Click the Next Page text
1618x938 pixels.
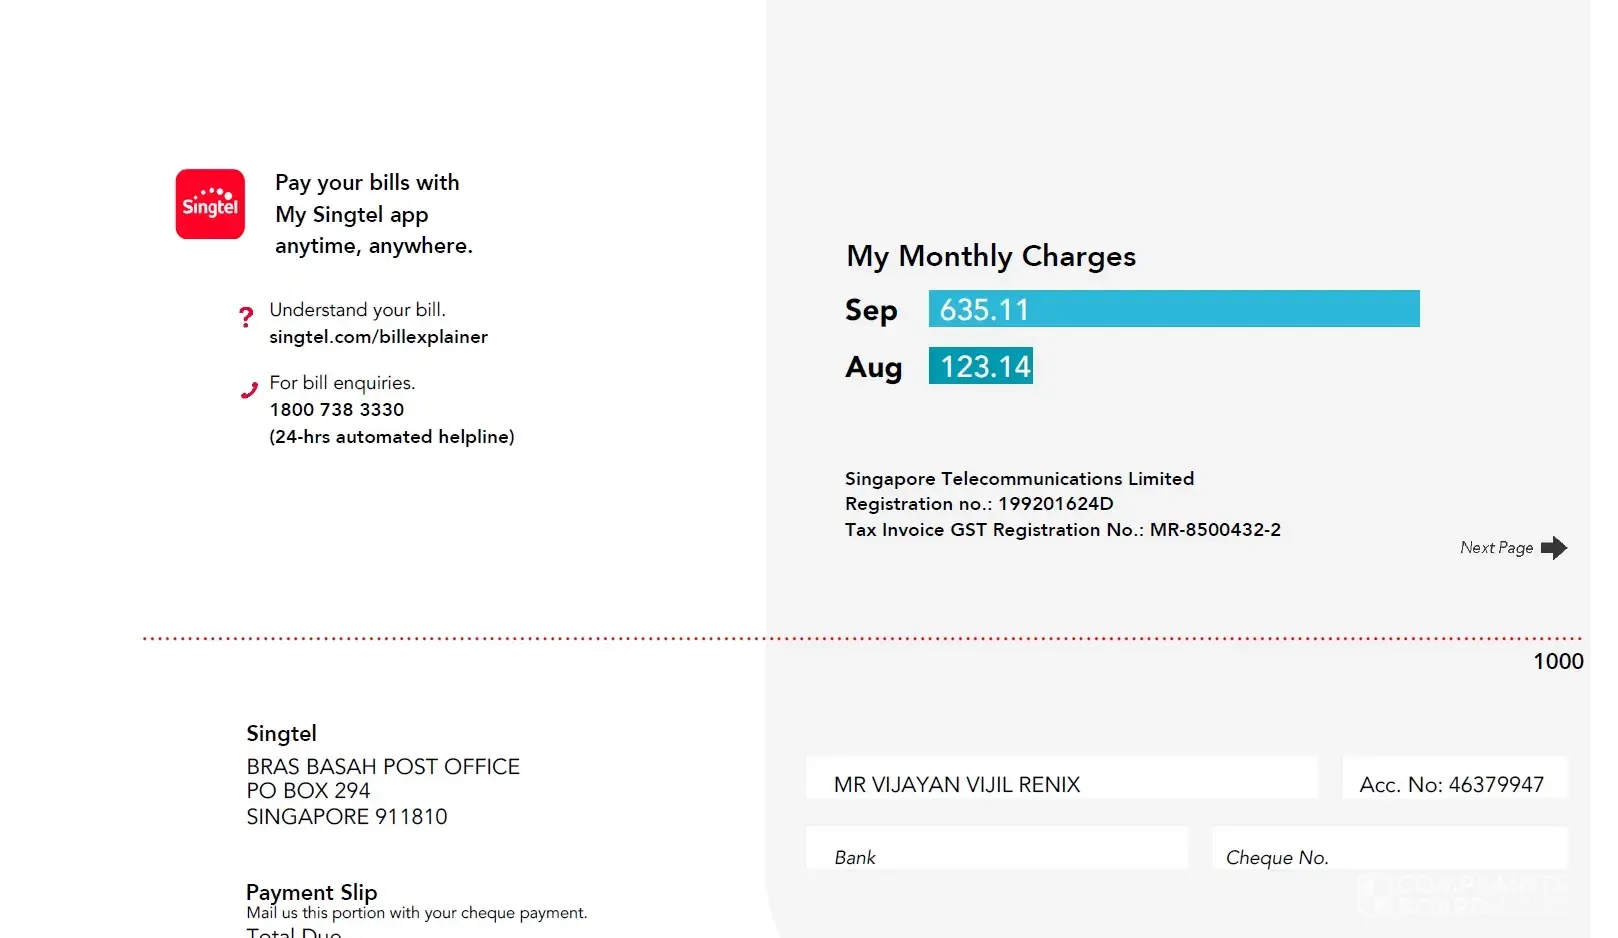coord(1496,548)
